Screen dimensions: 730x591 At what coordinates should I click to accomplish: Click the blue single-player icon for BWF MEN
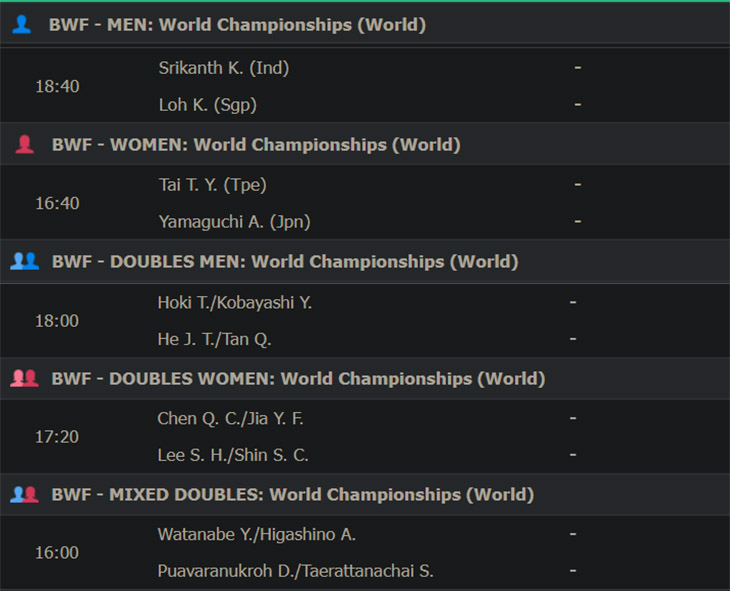point(21,24)
